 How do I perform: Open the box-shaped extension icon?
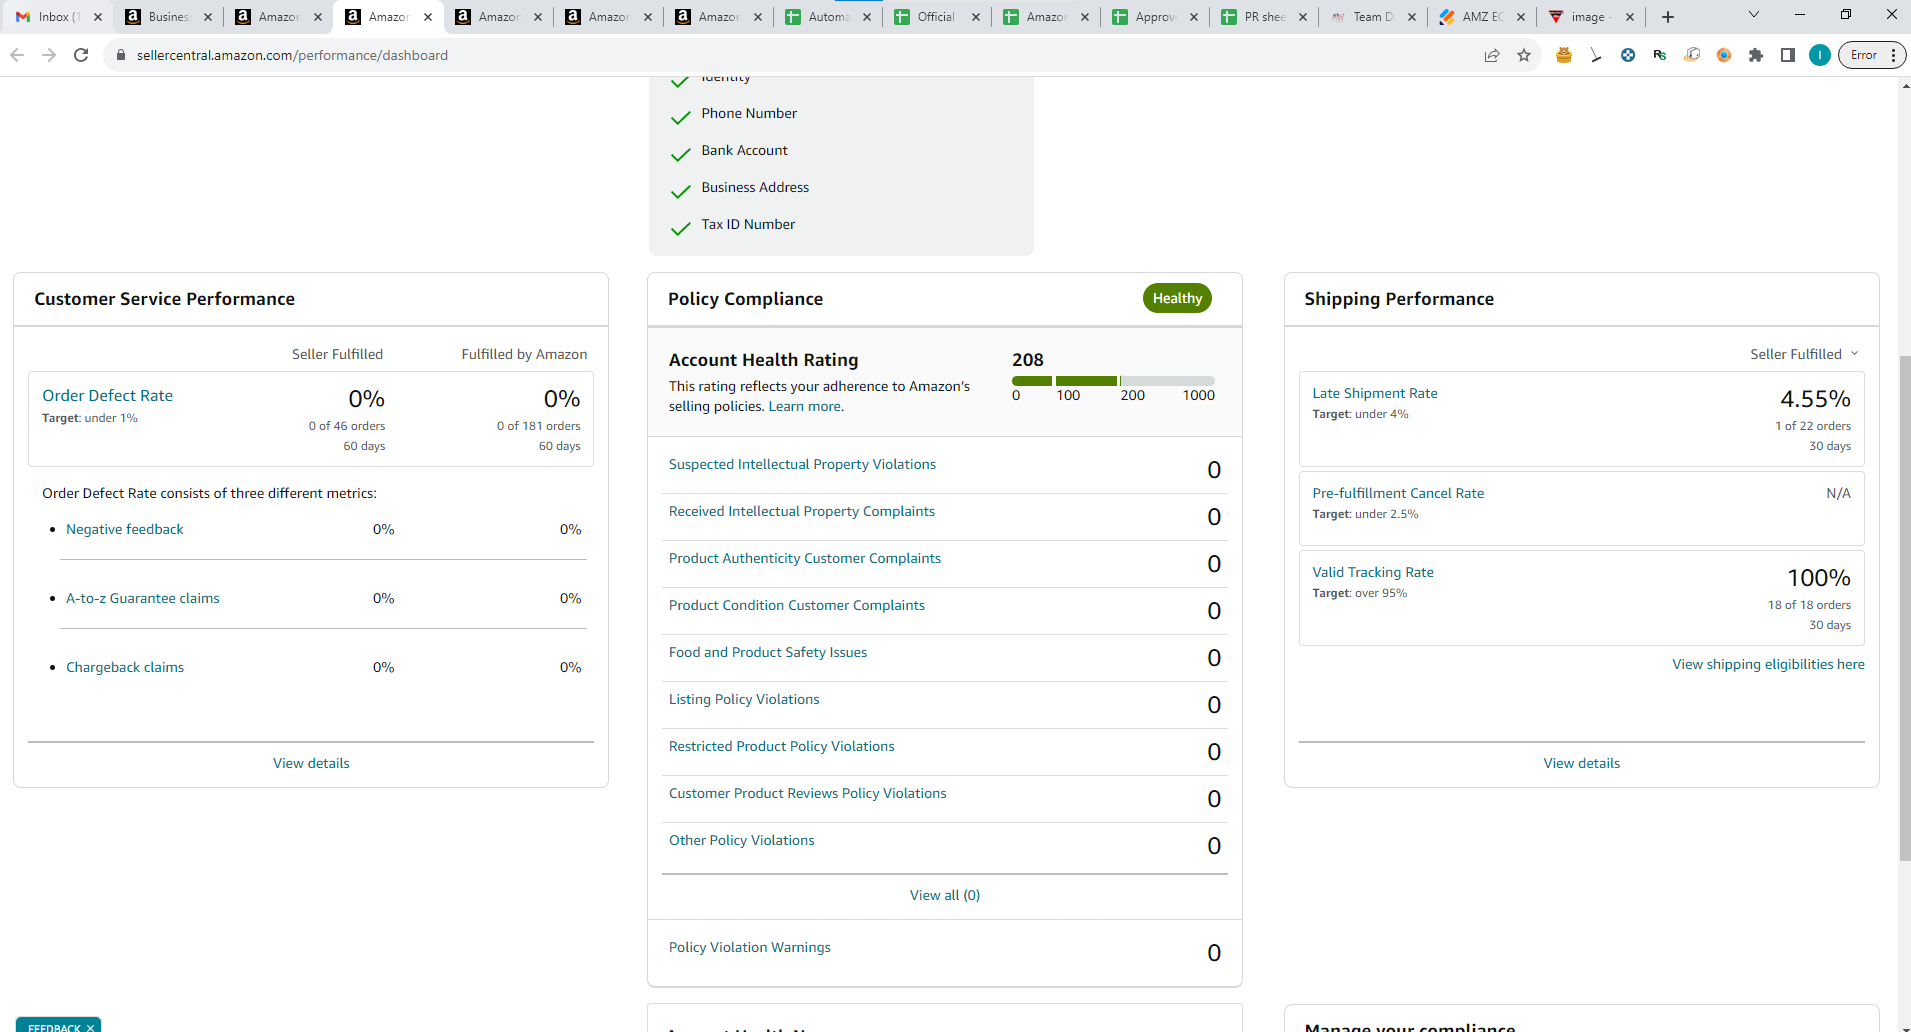[x=1692, y=55]
